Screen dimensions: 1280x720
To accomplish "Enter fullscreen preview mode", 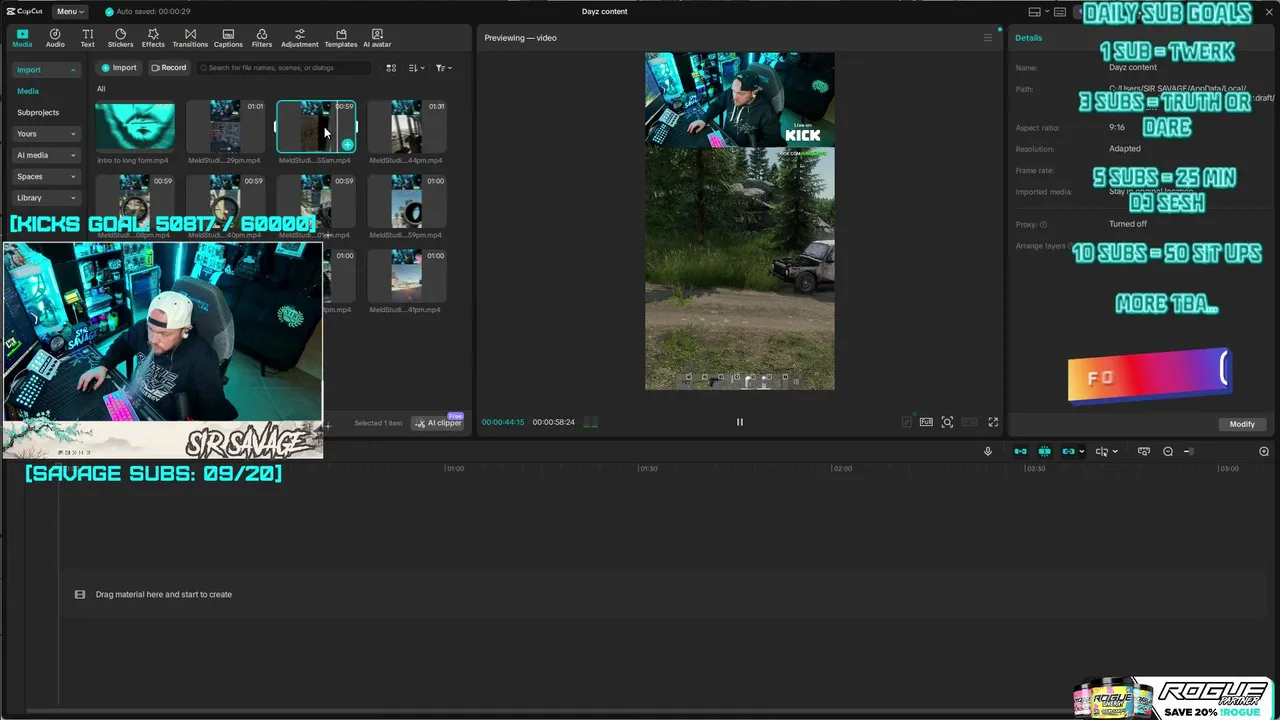I will point(993,422).
